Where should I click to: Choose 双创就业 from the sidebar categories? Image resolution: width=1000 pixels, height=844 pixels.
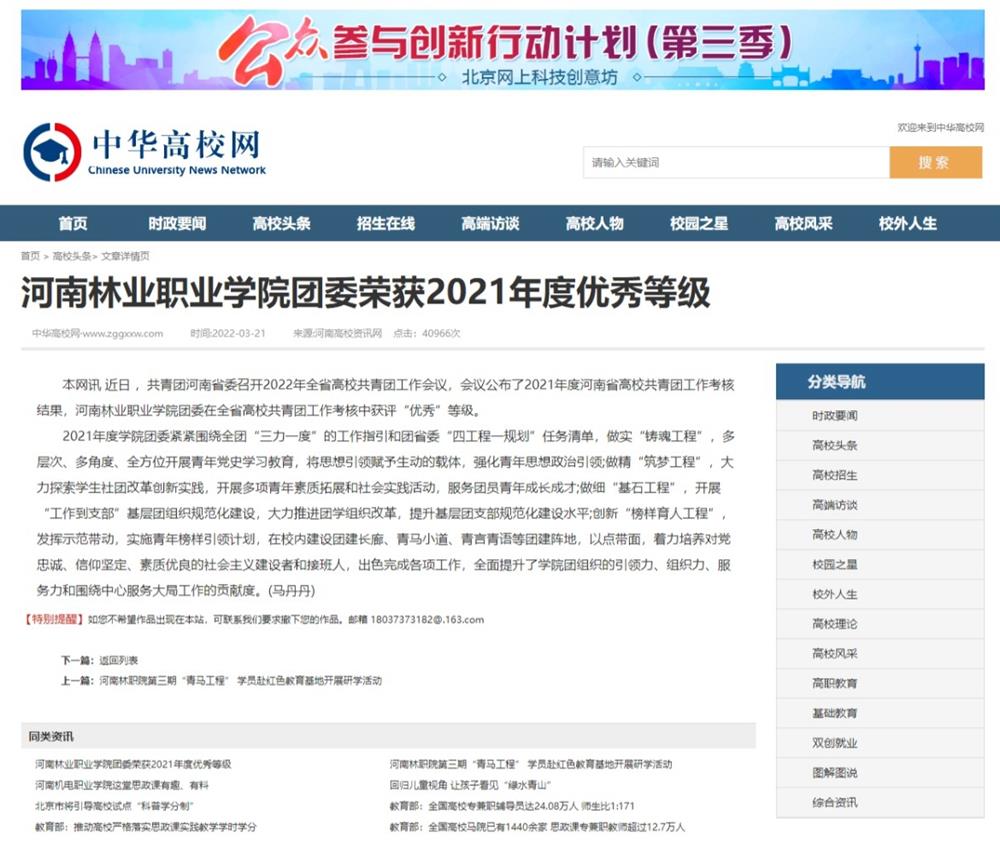tap(834, 743)
